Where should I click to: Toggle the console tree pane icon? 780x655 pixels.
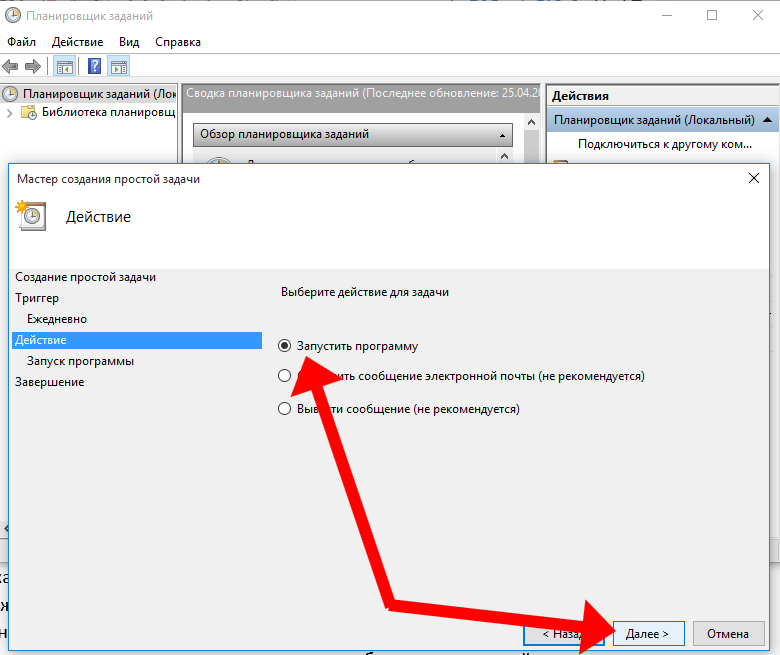pyautogui.click(x=64, y=67)
